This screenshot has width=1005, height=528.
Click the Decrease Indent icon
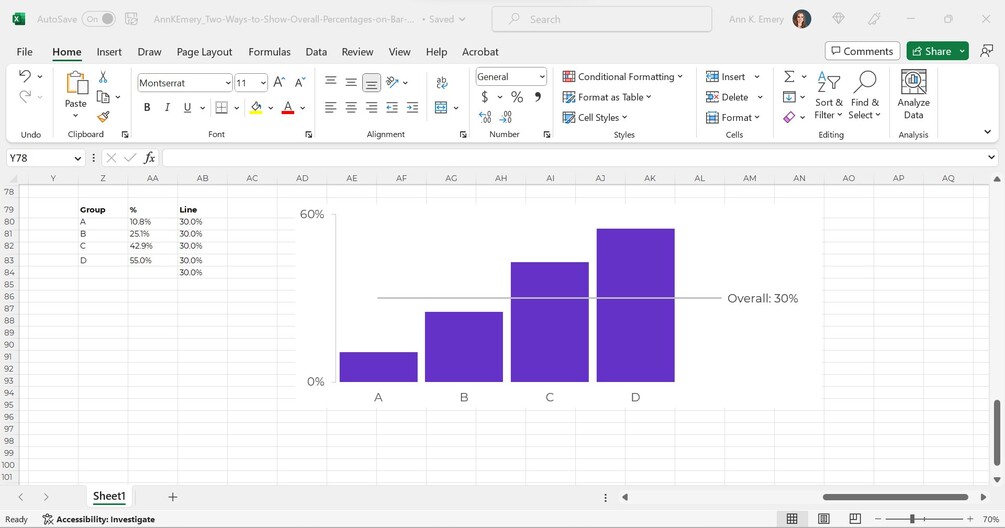392,107
